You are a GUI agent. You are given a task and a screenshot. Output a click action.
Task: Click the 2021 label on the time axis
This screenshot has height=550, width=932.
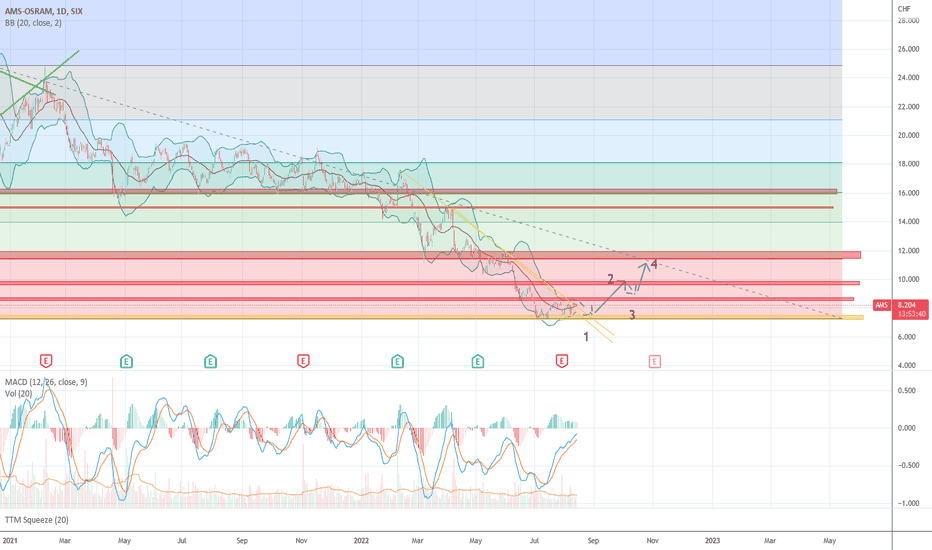coord(10,540)
